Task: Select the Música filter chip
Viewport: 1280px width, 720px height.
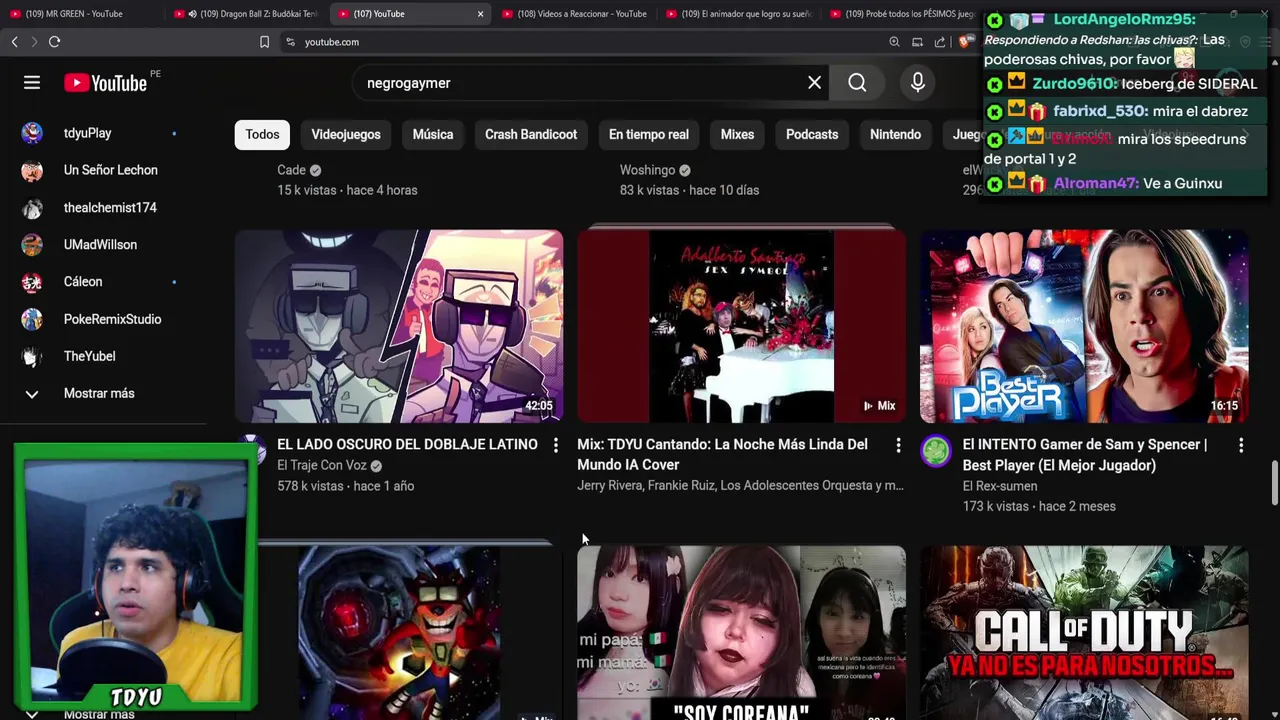Action: click(x=433, y=134)
